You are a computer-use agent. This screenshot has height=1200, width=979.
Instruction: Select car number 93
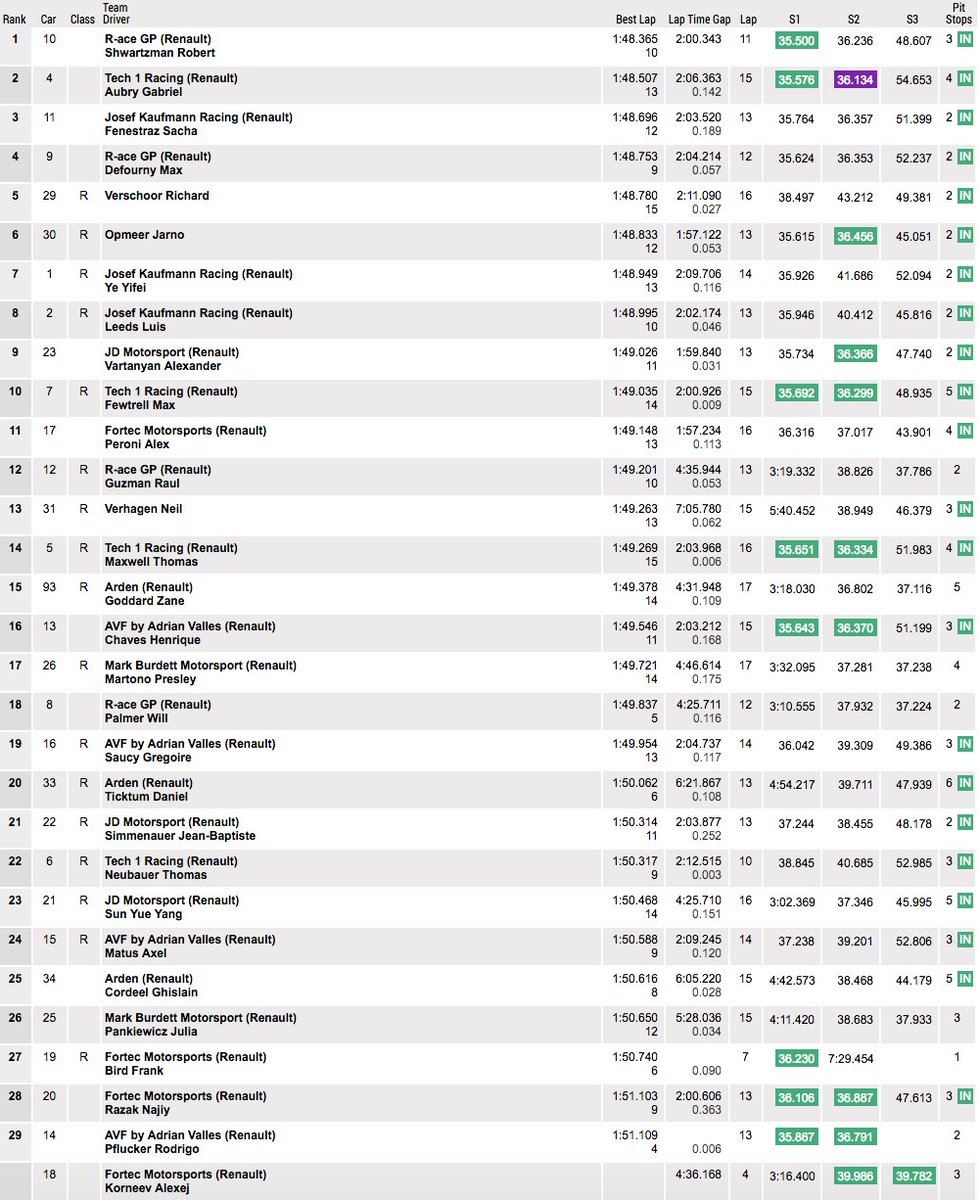(x=49, y=587)
